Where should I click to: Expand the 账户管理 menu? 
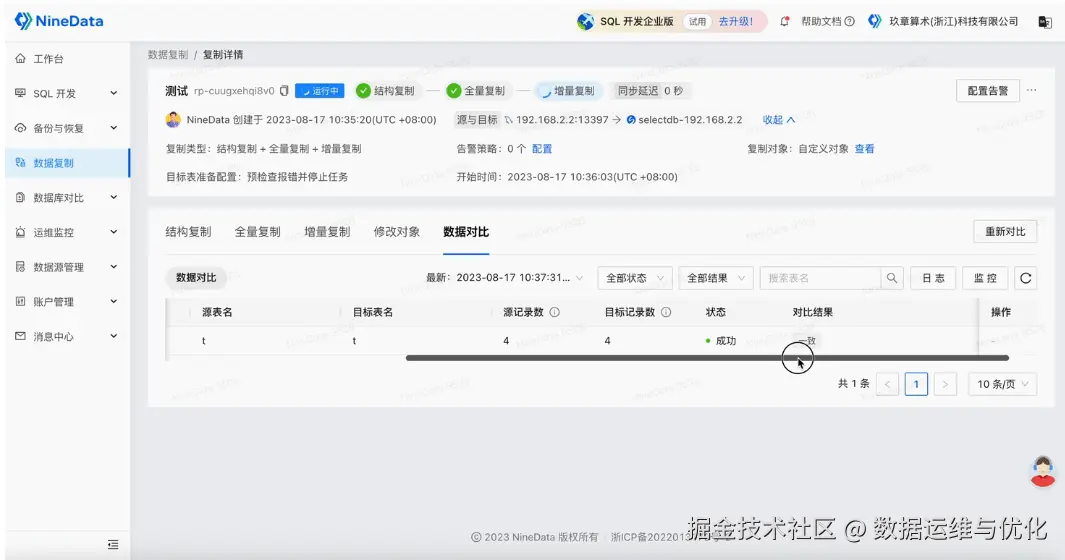click(x=113, y=301)
